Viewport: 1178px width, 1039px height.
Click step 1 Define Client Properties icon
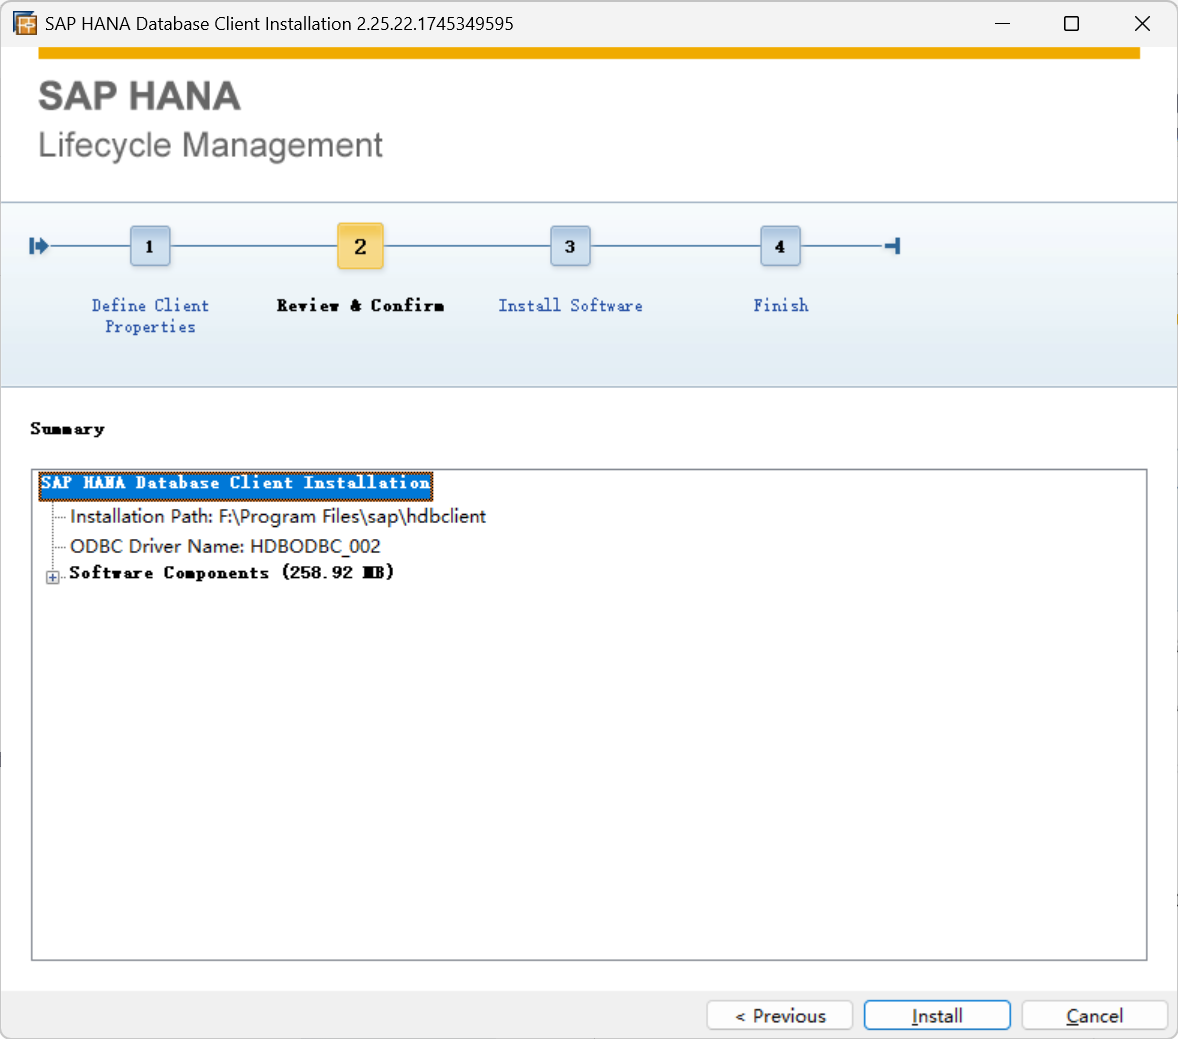coord(150,246)
